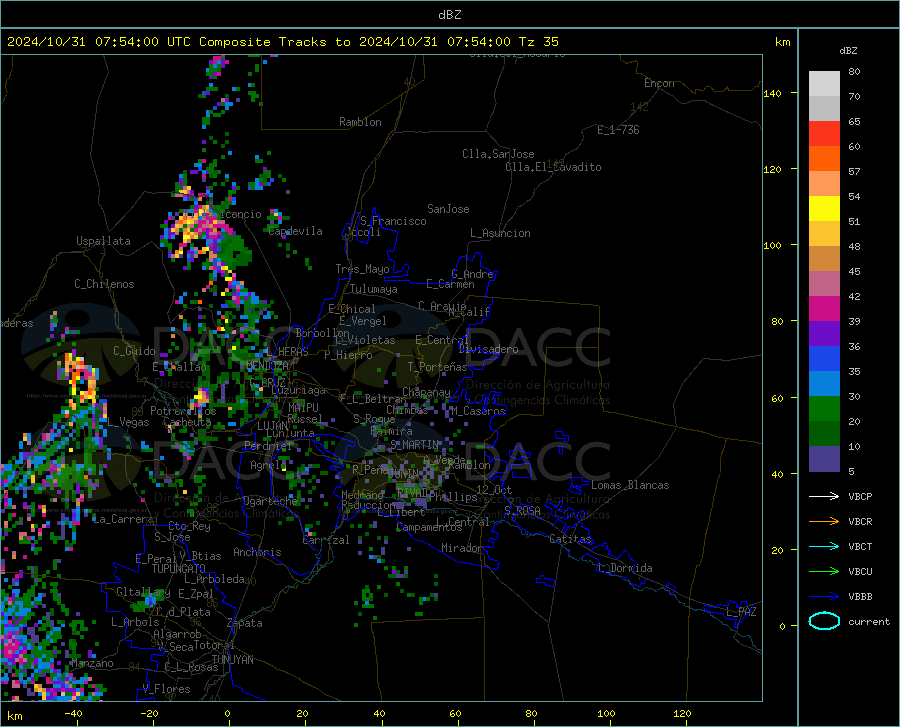Click the cyan 'current' ellipse icon
Viewport: 900px width, 727px height.
click(x=824, y=621)
